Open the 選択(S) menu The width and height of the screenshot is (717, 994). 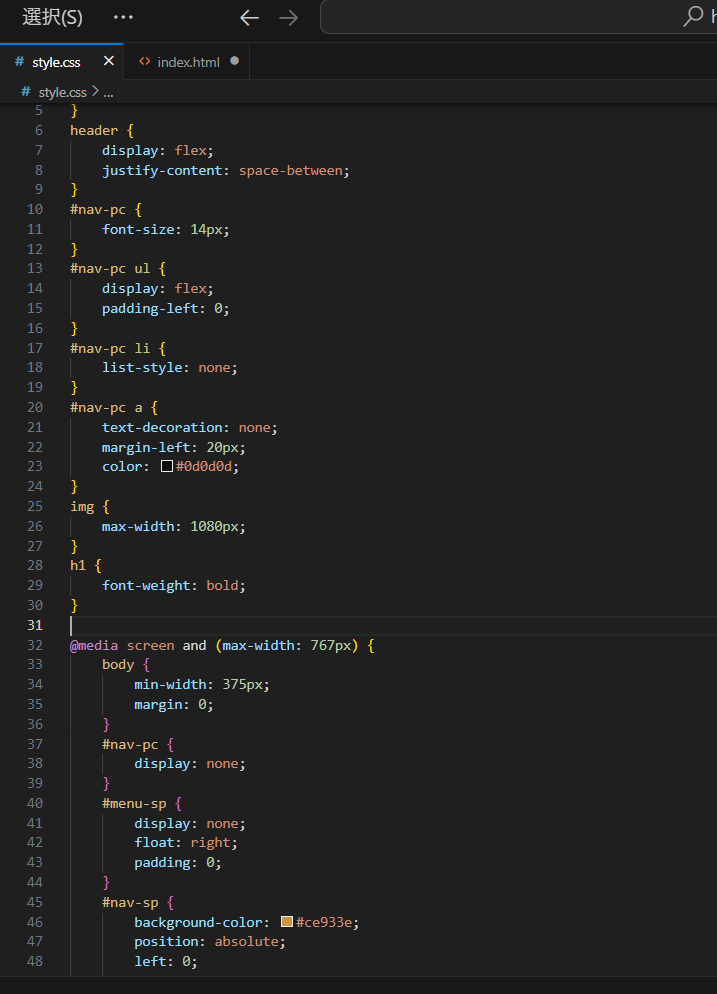pyautogui.click(x=52, y=17)
